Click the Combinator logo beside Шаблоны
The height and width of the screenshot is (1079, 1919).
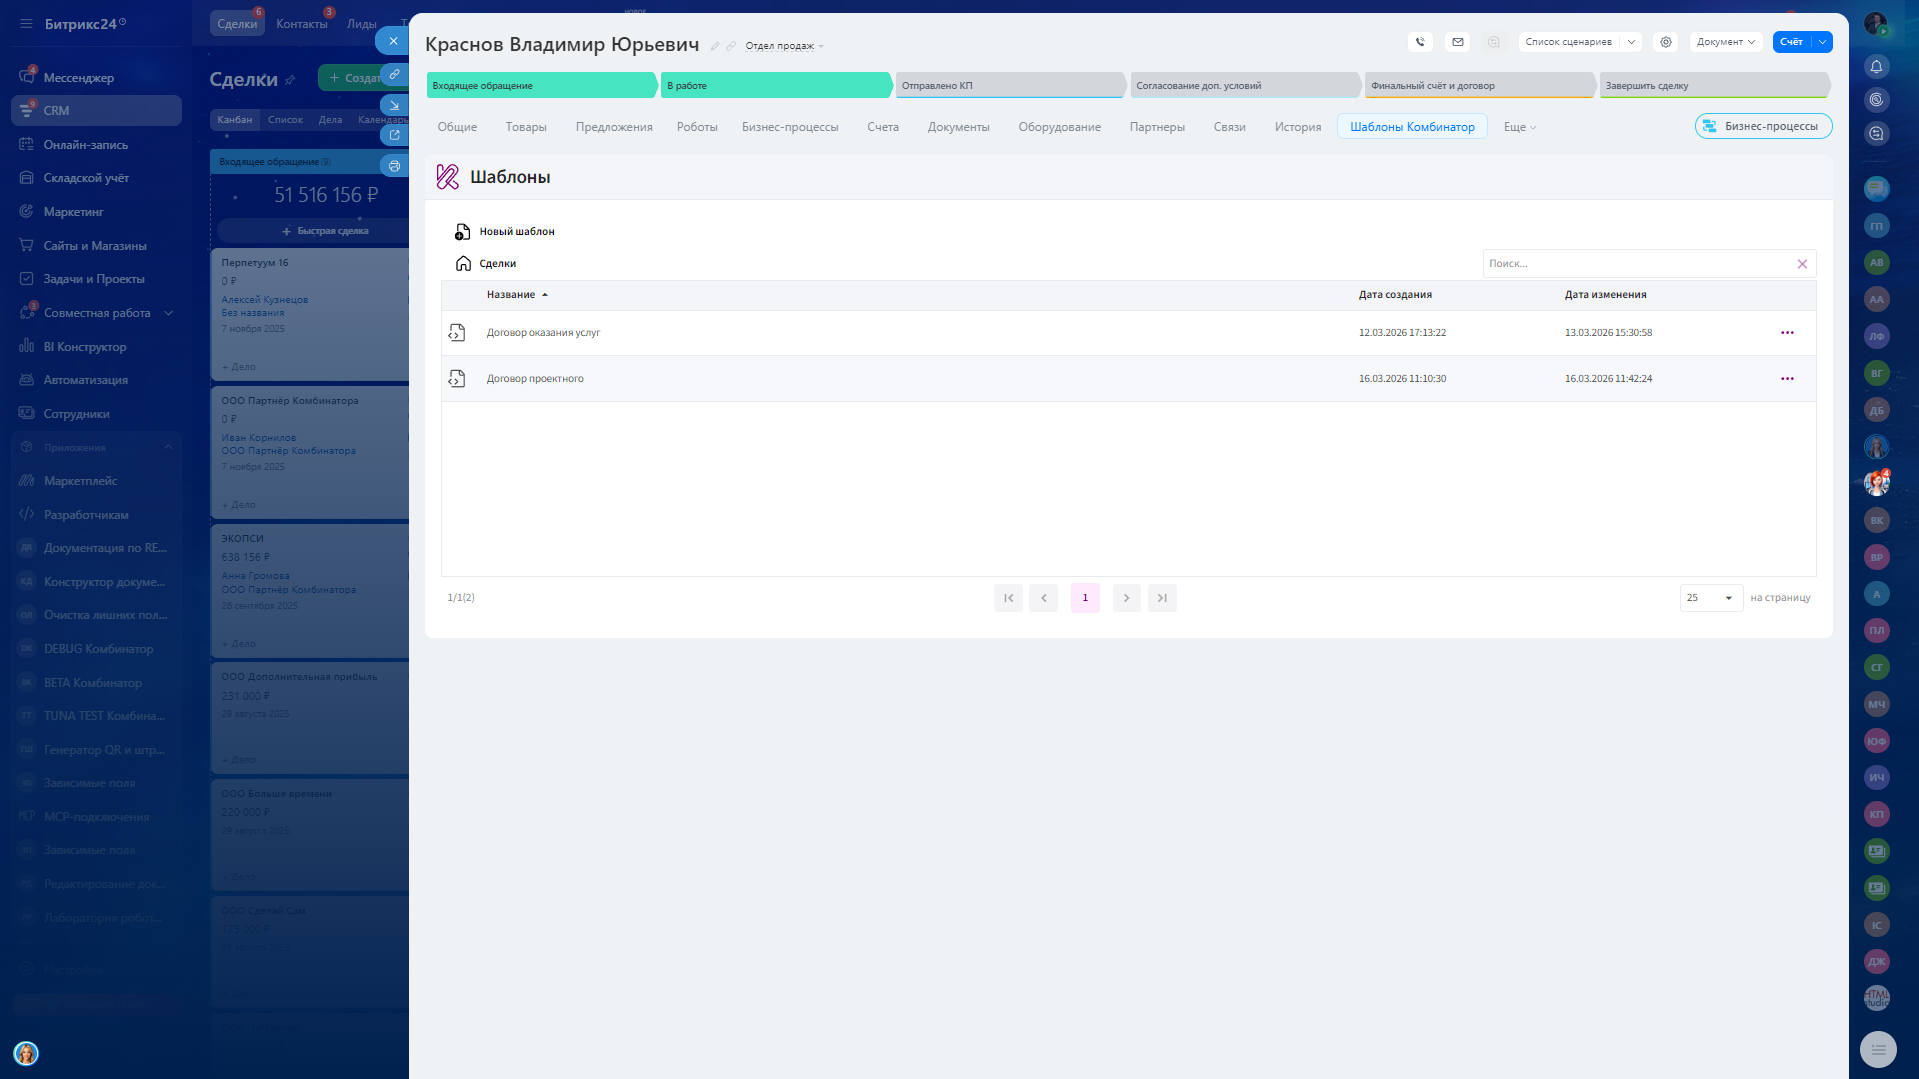click(x=448, y=177)
